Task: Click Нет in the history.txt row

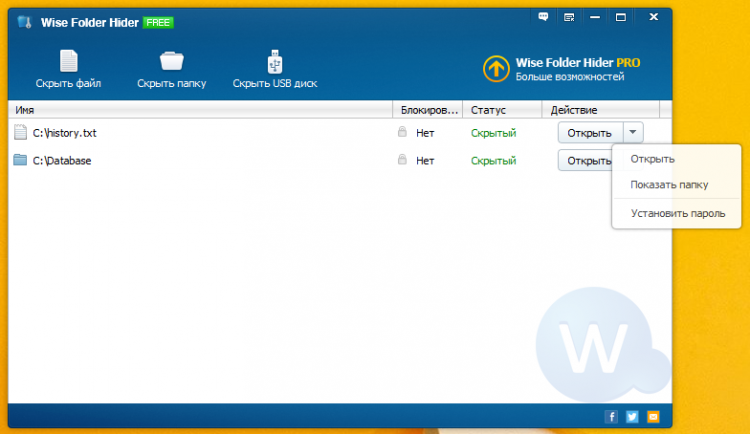Action: pyautogui.click(x=425, y=133)
